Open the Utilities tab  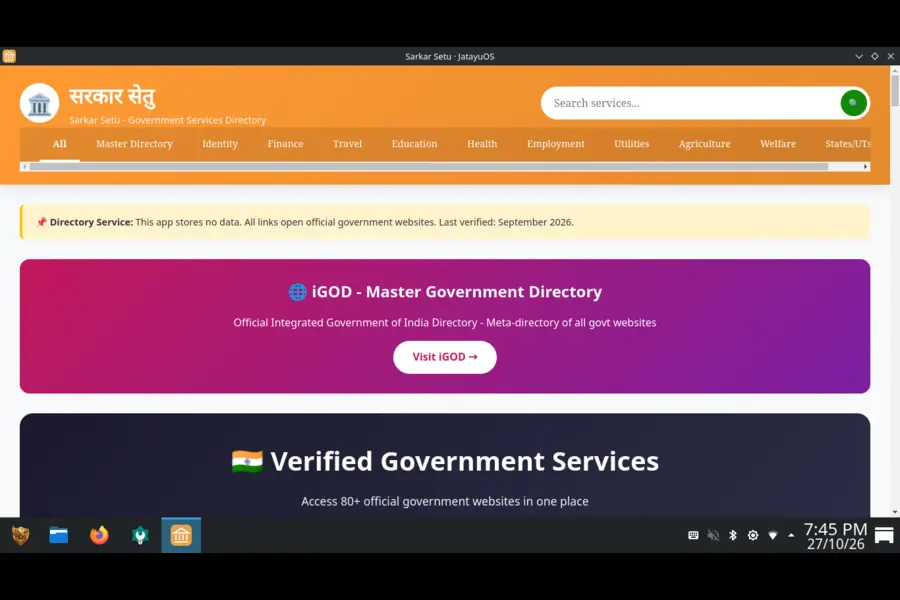point(631,144)
